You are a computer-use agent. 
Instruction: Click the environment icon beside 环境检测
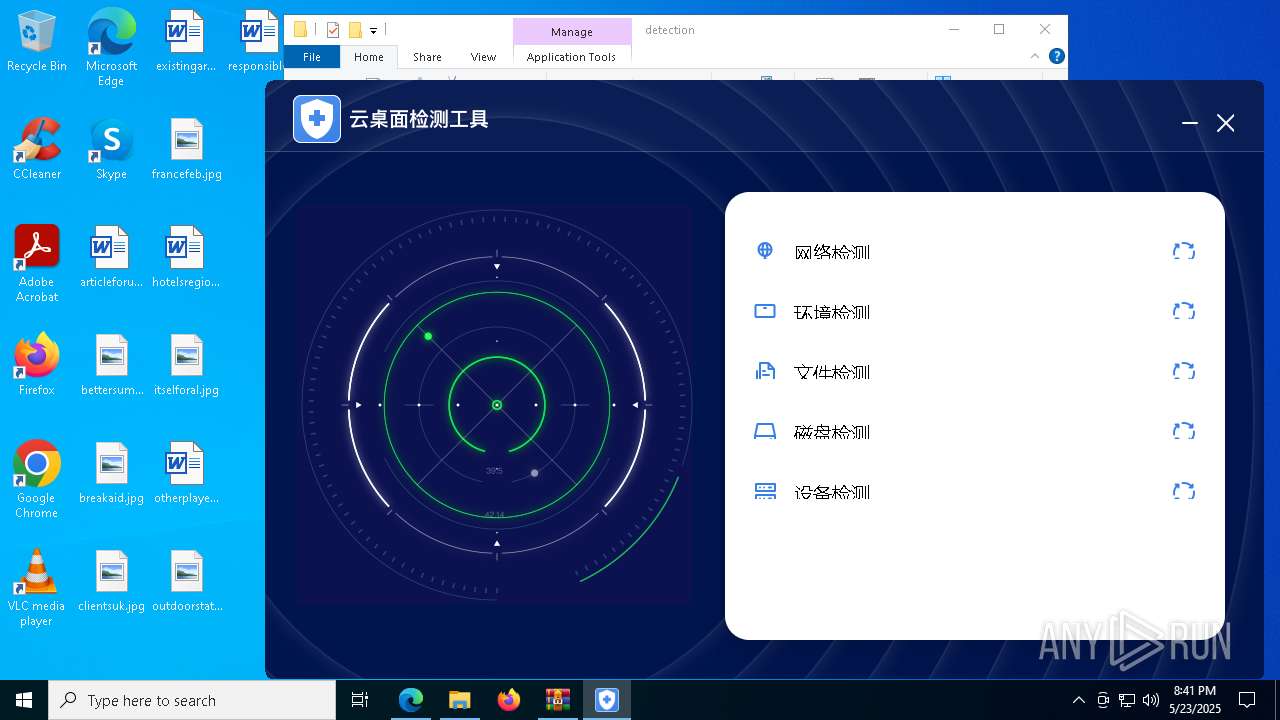click(765, 311)
